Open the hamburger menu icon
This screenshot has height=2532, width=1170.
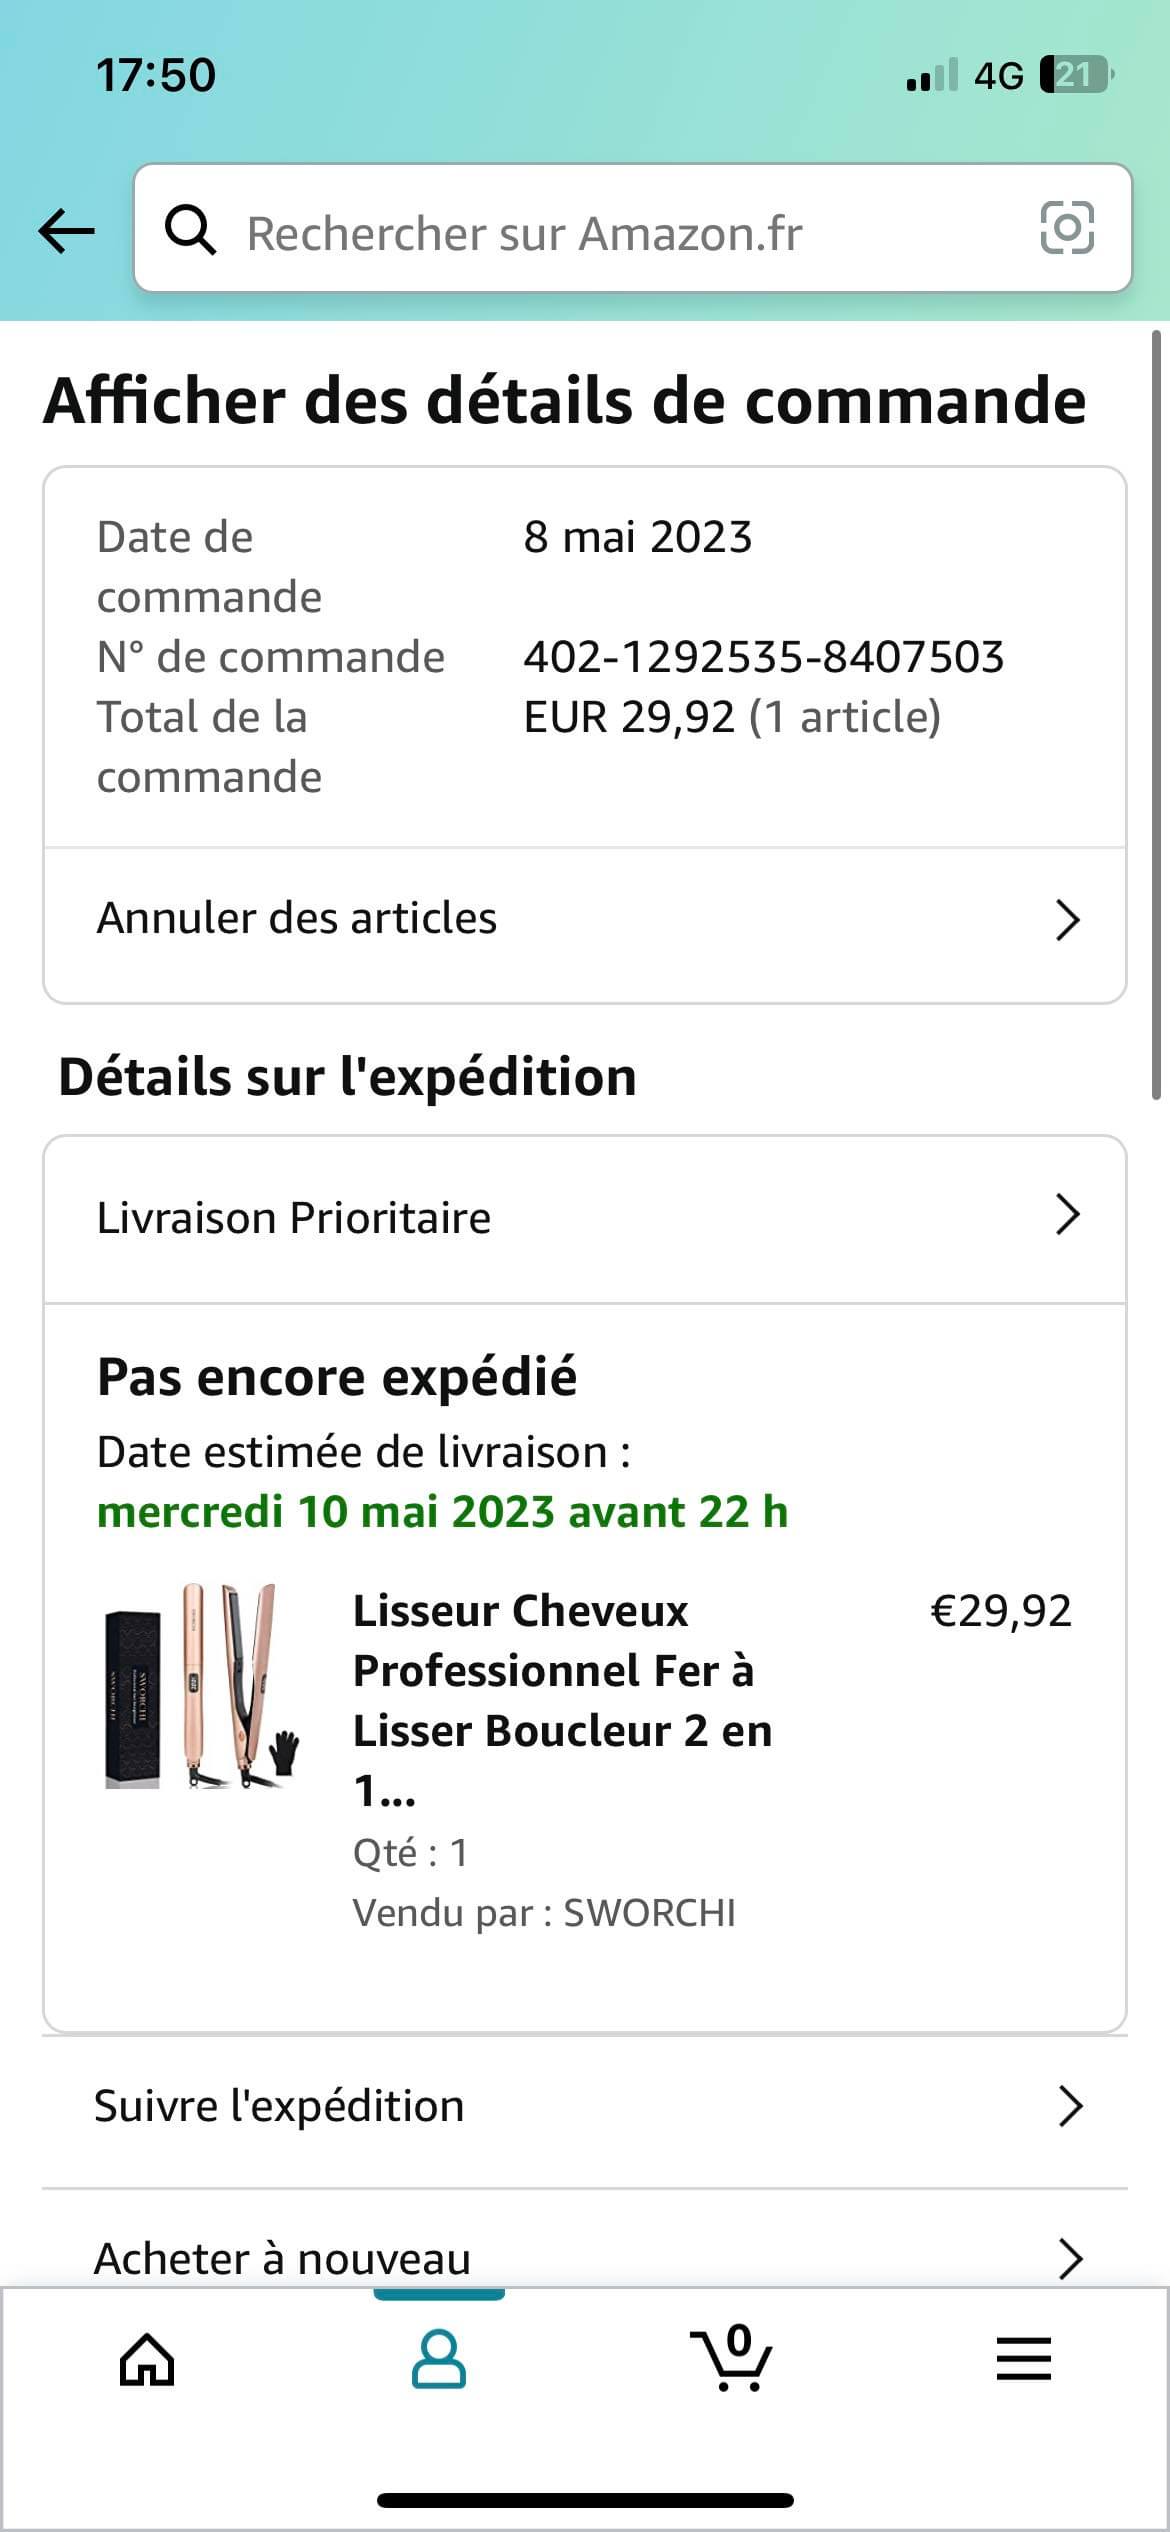click(x=1023, y=2360)
